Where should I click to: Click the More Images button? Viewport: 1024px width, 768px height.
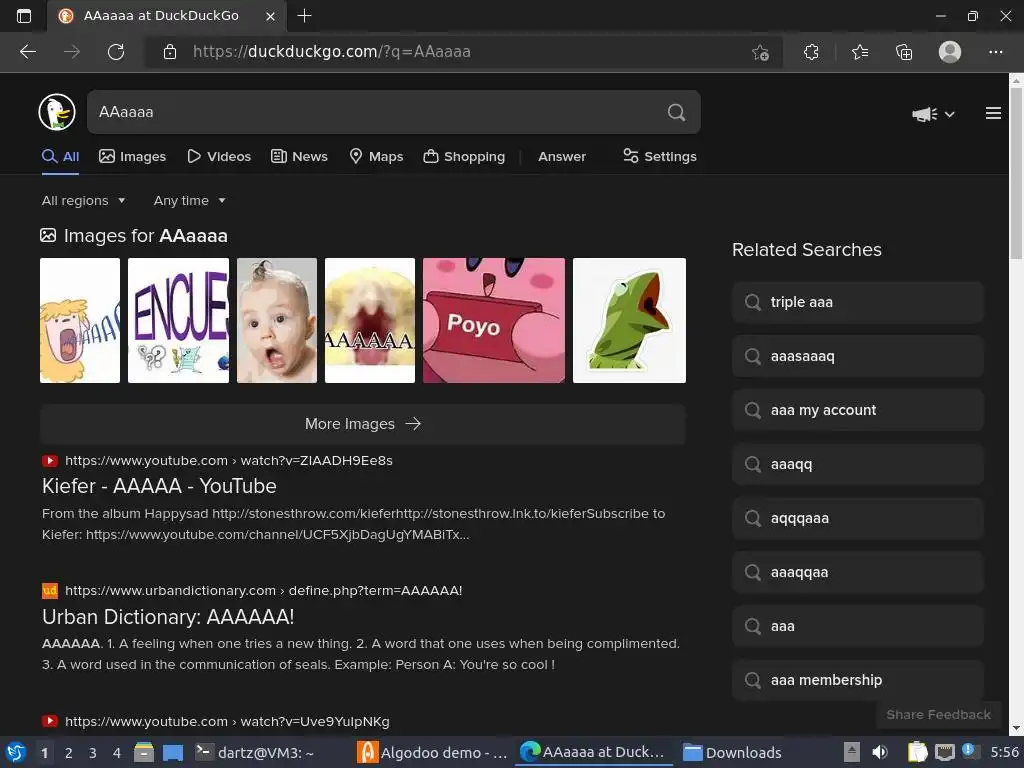363,424
